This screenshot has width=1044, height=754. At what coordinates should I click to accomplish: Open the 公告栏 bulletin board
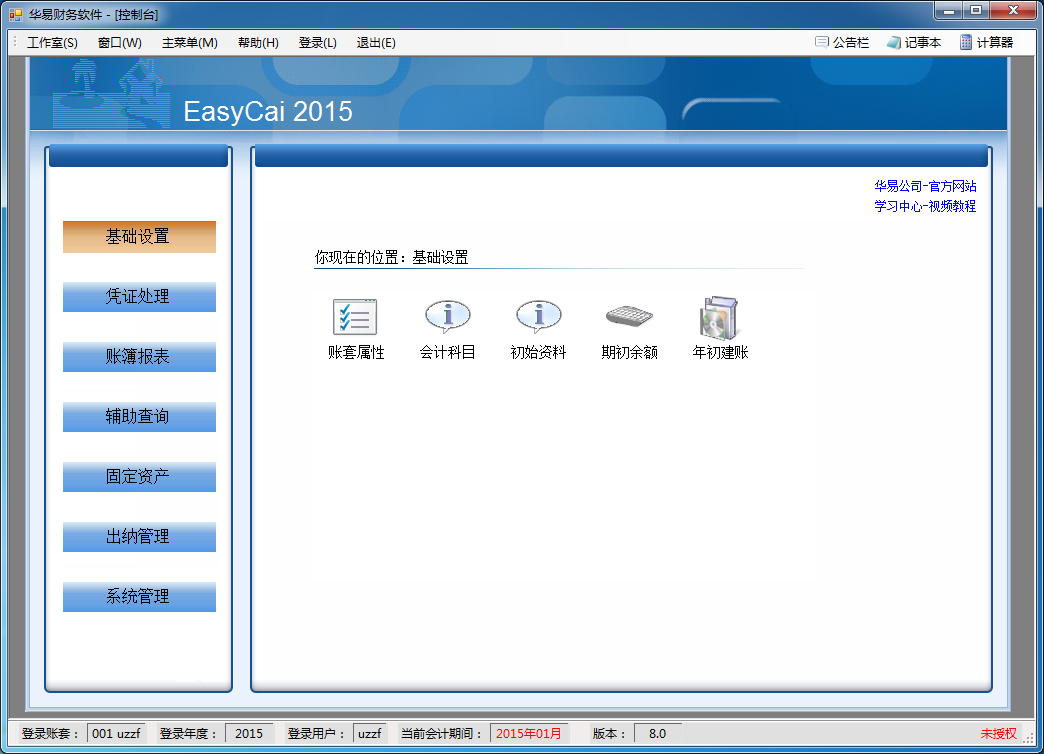842,43
